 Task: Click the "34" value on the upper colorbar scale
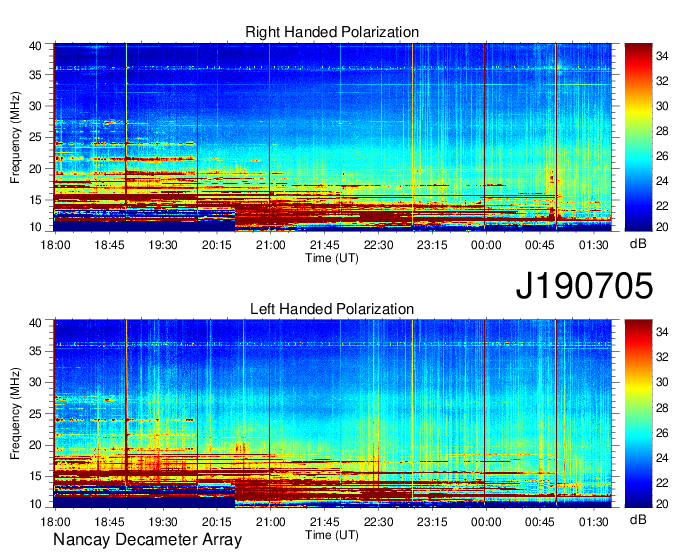(662, 56)
